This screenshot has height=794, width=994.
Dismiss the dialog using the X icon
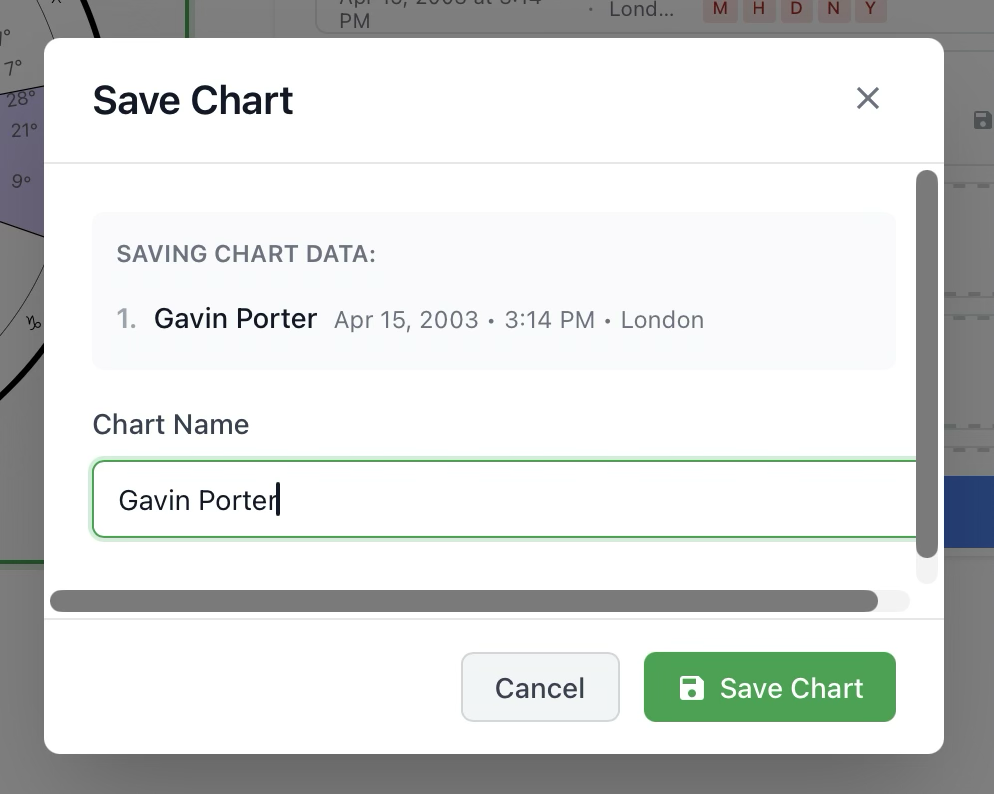[867, 98]
